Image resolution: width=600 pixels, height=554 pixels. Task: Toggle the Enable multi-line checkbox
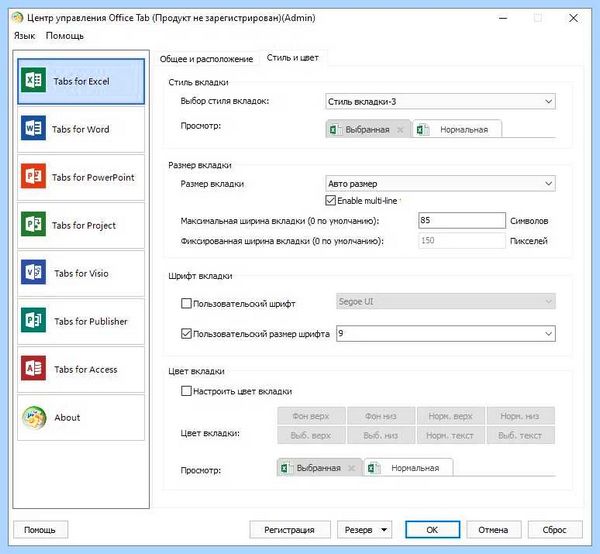330,200
